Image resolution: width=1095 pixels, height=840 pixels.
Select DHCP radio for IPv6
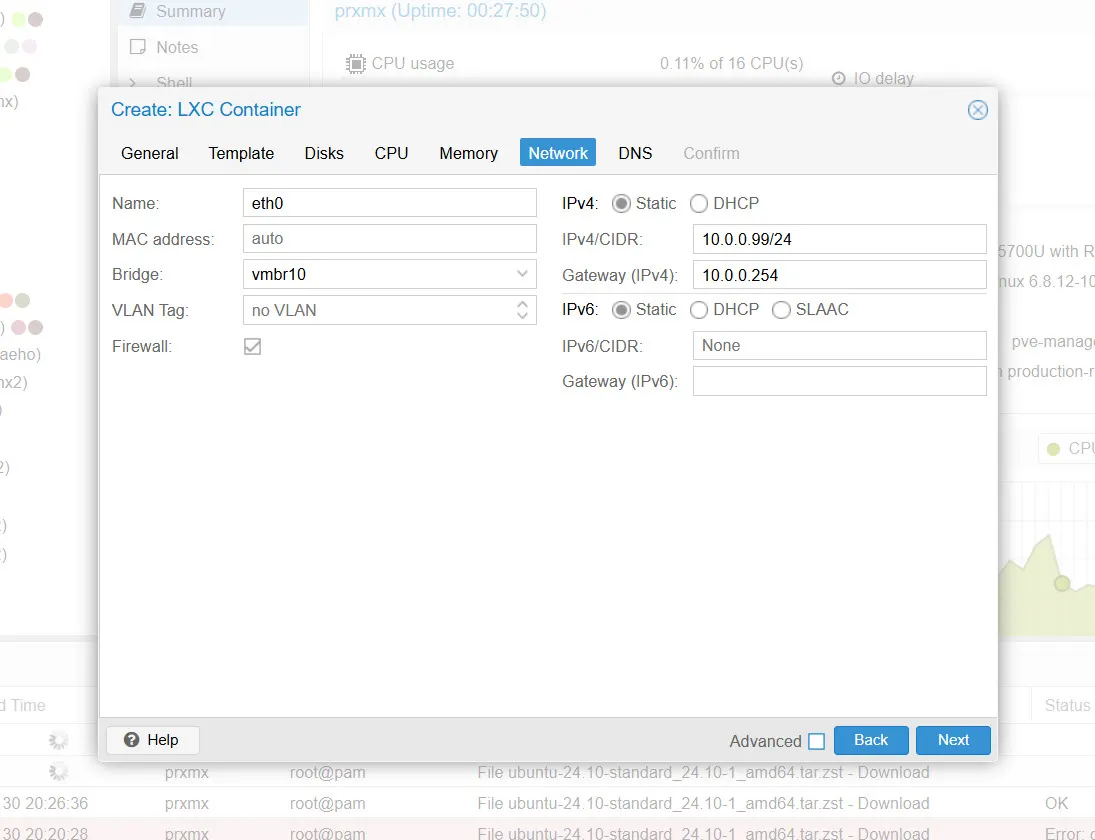pos(699,310)
